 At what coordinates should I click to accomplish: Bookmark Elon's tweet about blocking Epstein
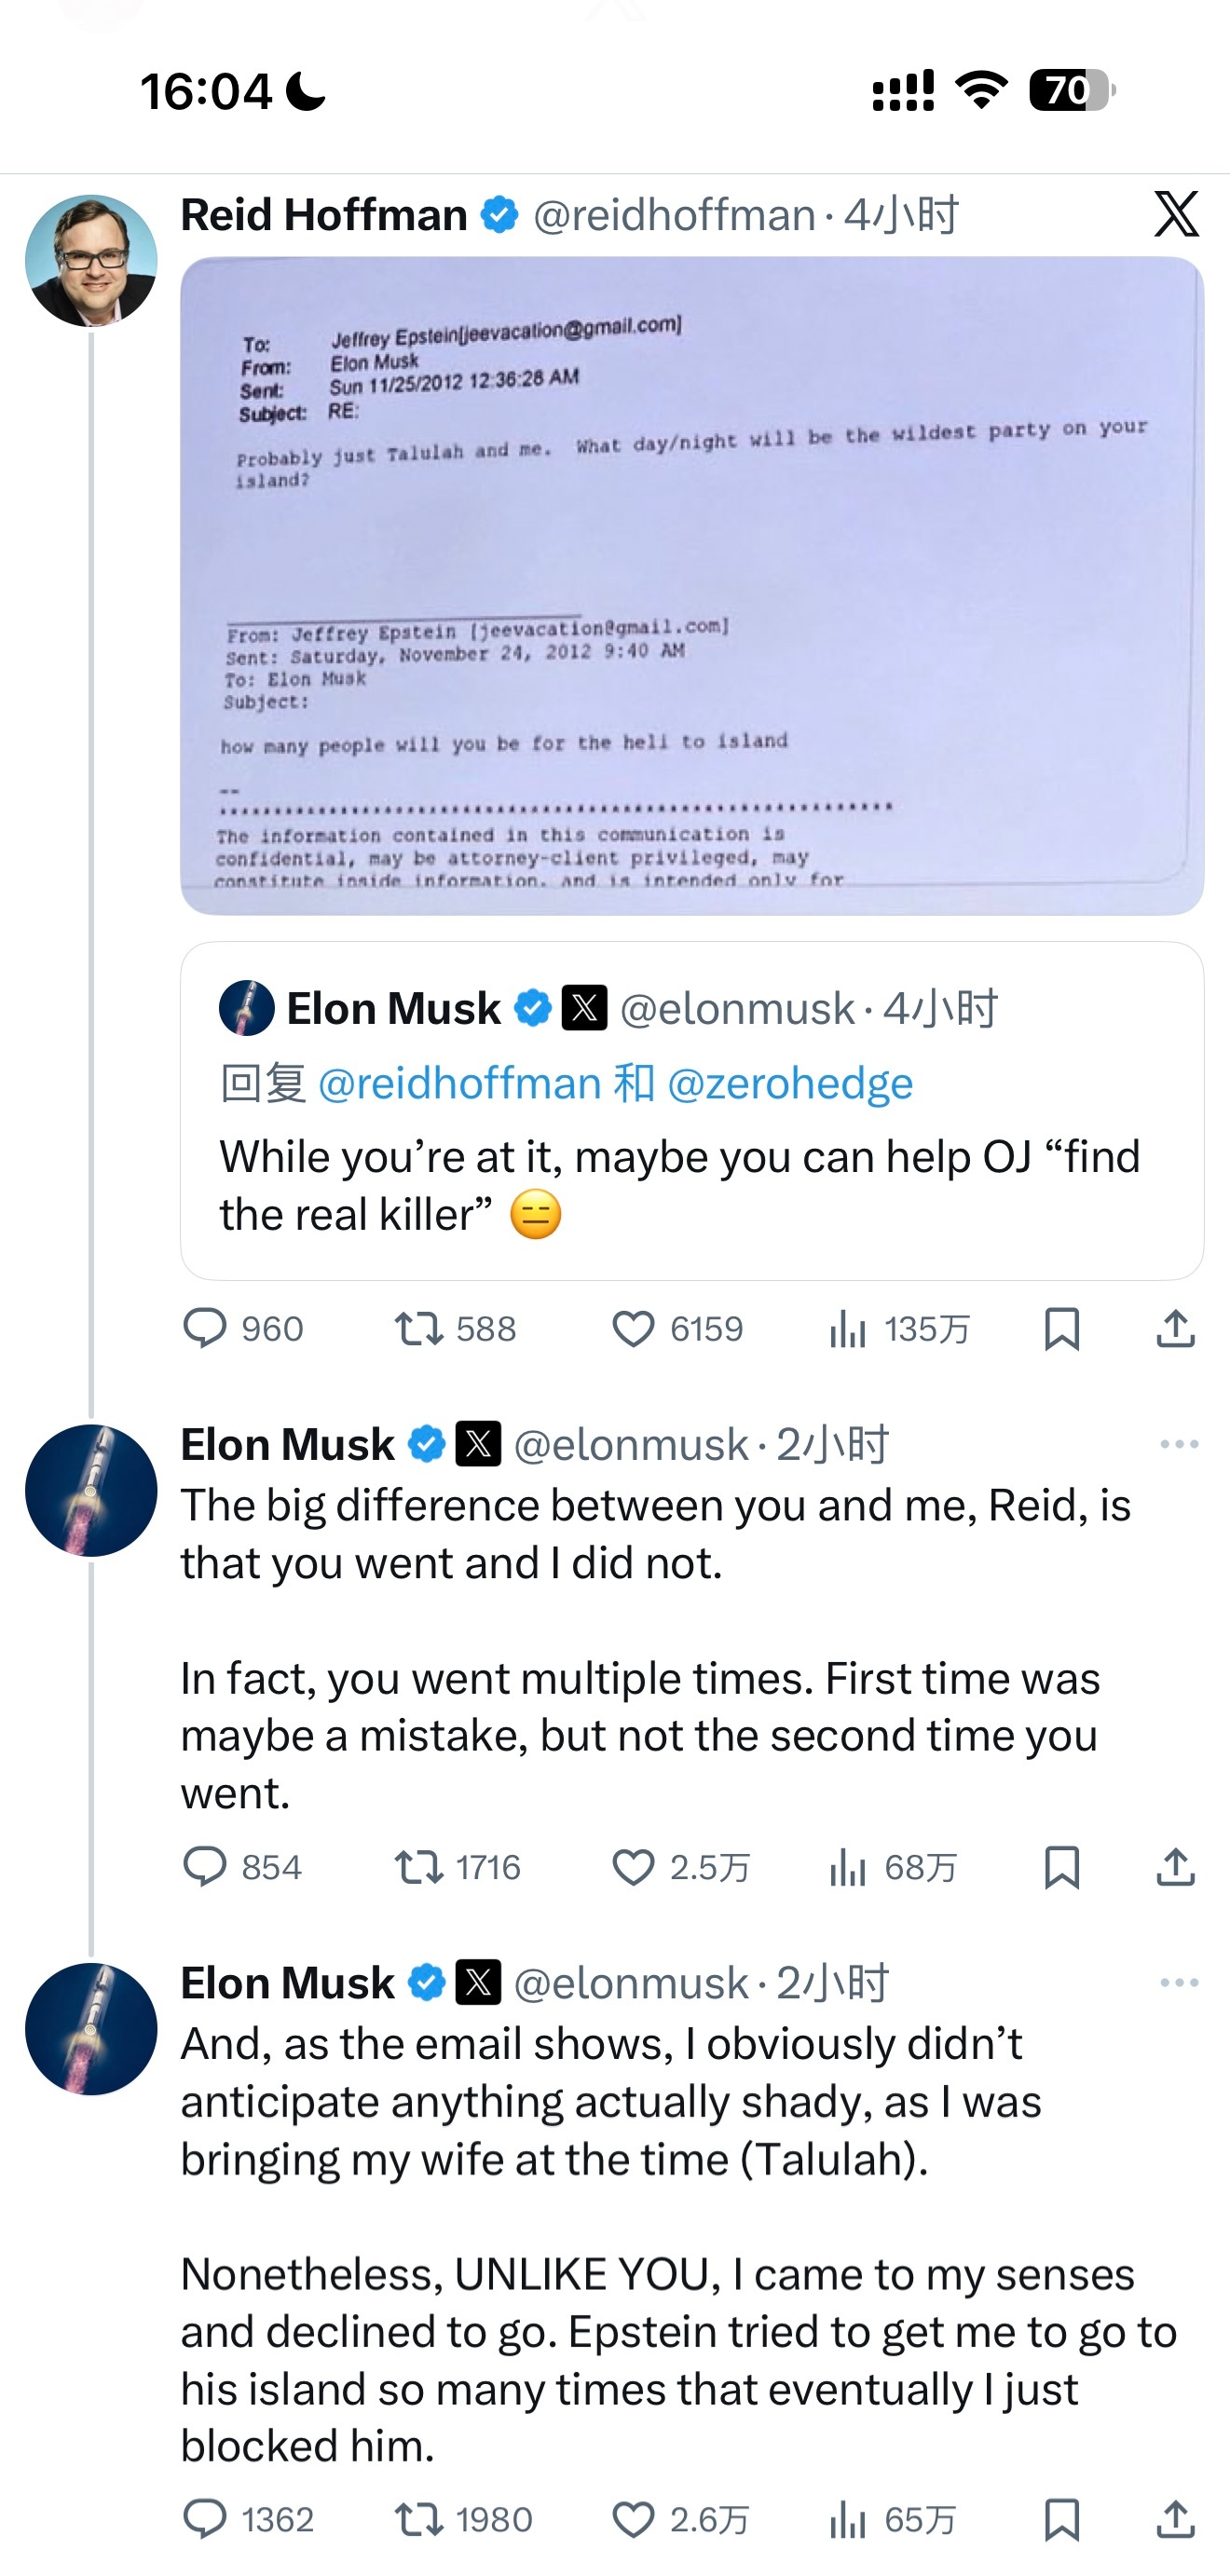[1061, 2519]
